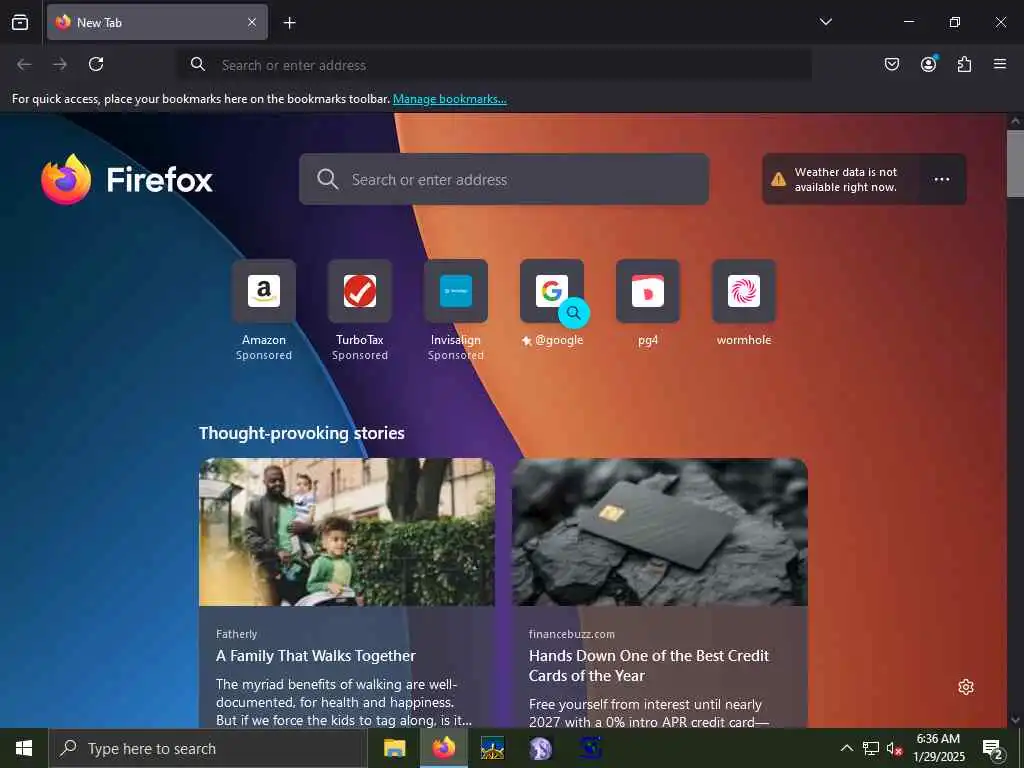Screen dimensions: 1024x768
Task: Click the Windows taskbar search box
Action: 208,748
